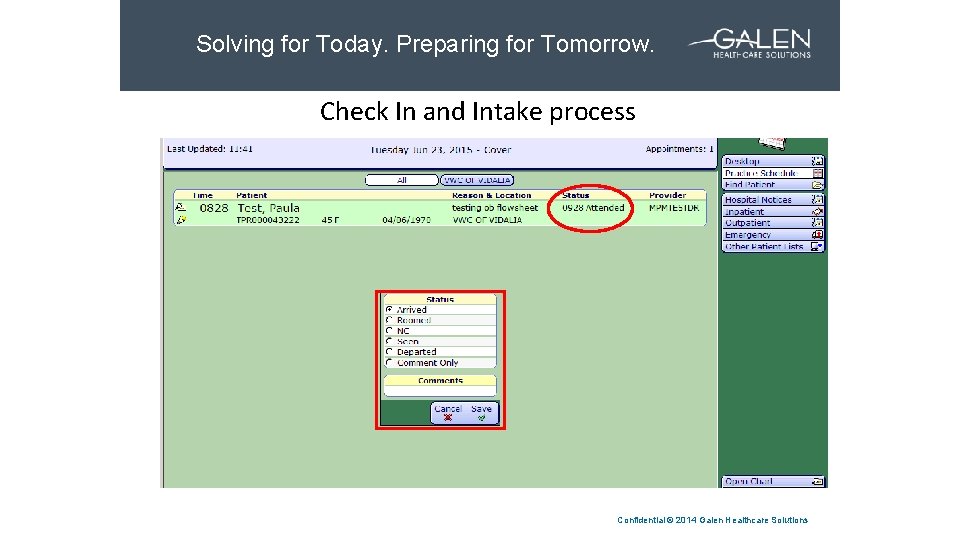The height and width of the screenshot is (540, 960).
Task: Select the Roomed status radio button
Action: pos(389,320)
